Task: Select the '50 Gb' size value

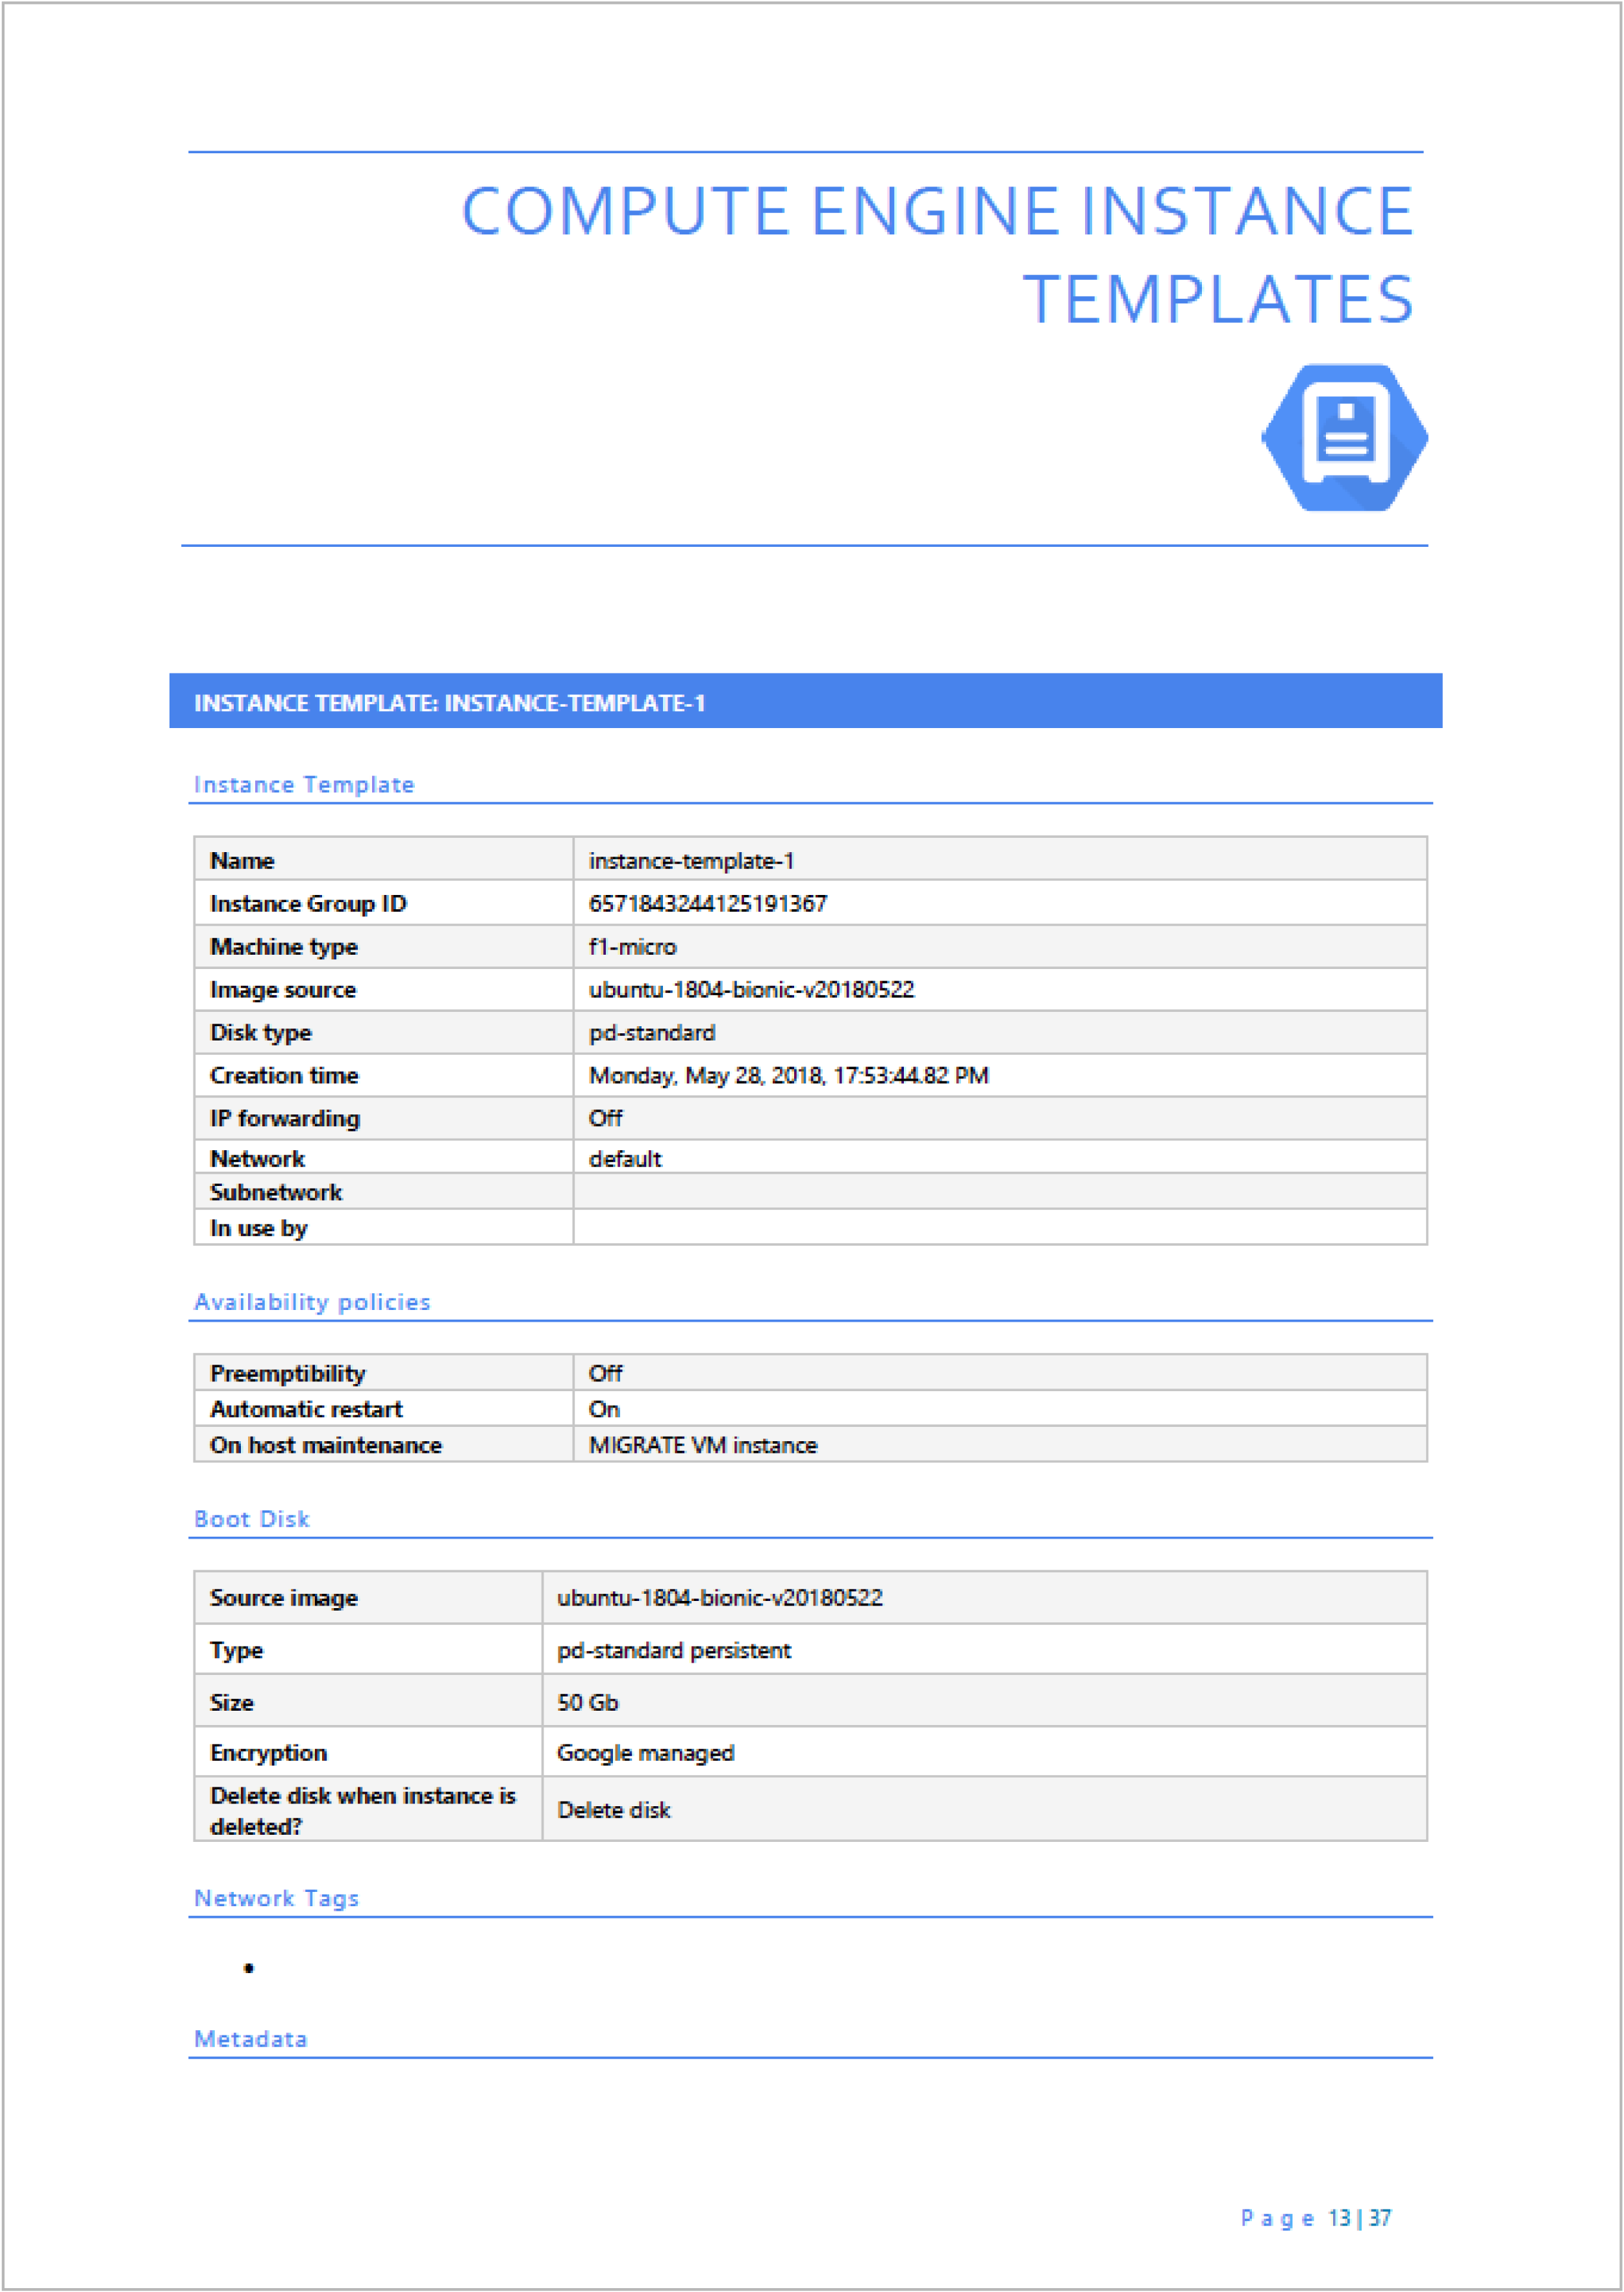Action: point(588,1703)
